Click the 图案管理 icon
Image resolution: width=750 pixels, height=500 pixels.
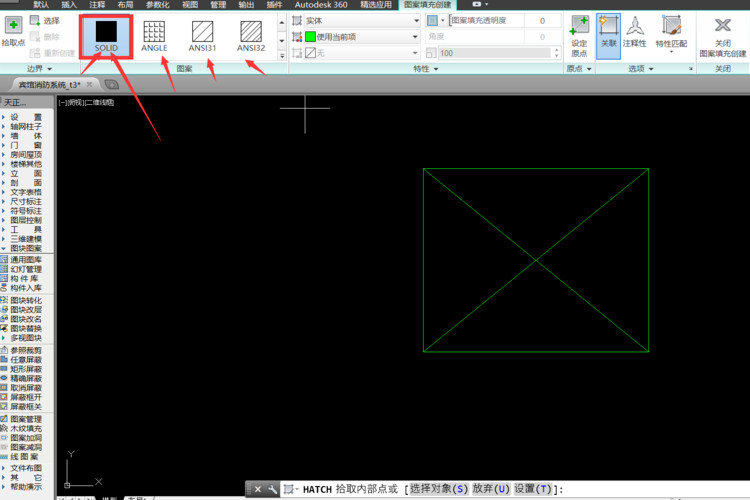pos(4,419)
